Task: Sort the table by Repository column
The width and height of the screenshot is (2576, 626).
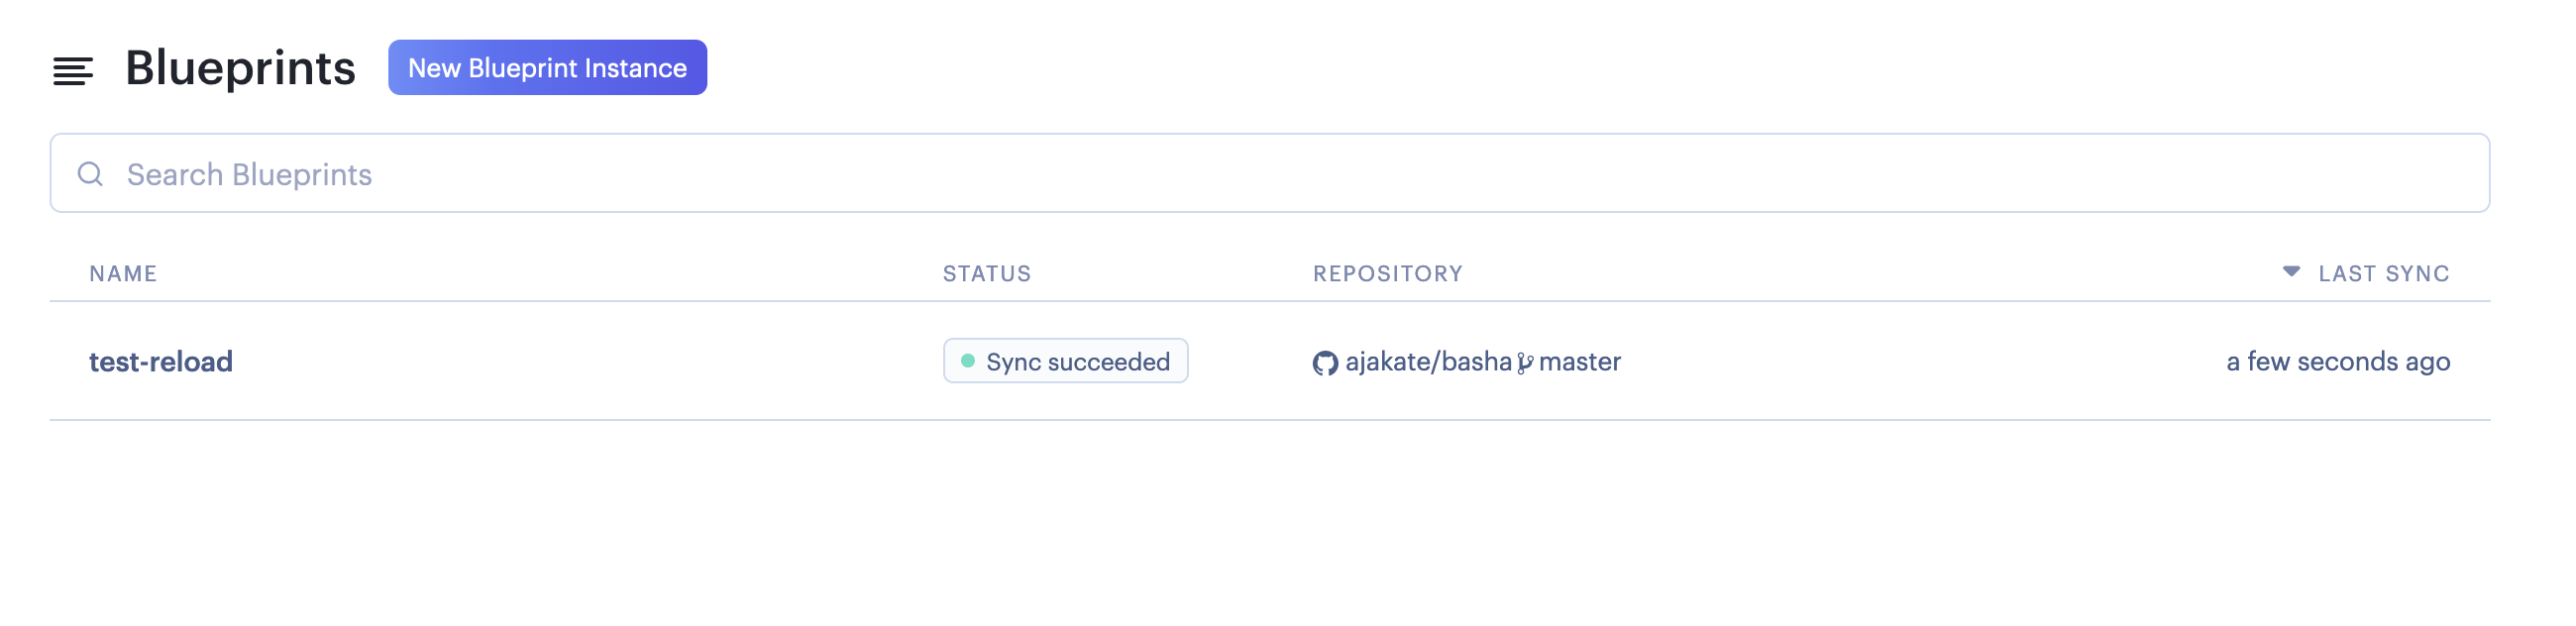Action: (x=1387, y=274)
